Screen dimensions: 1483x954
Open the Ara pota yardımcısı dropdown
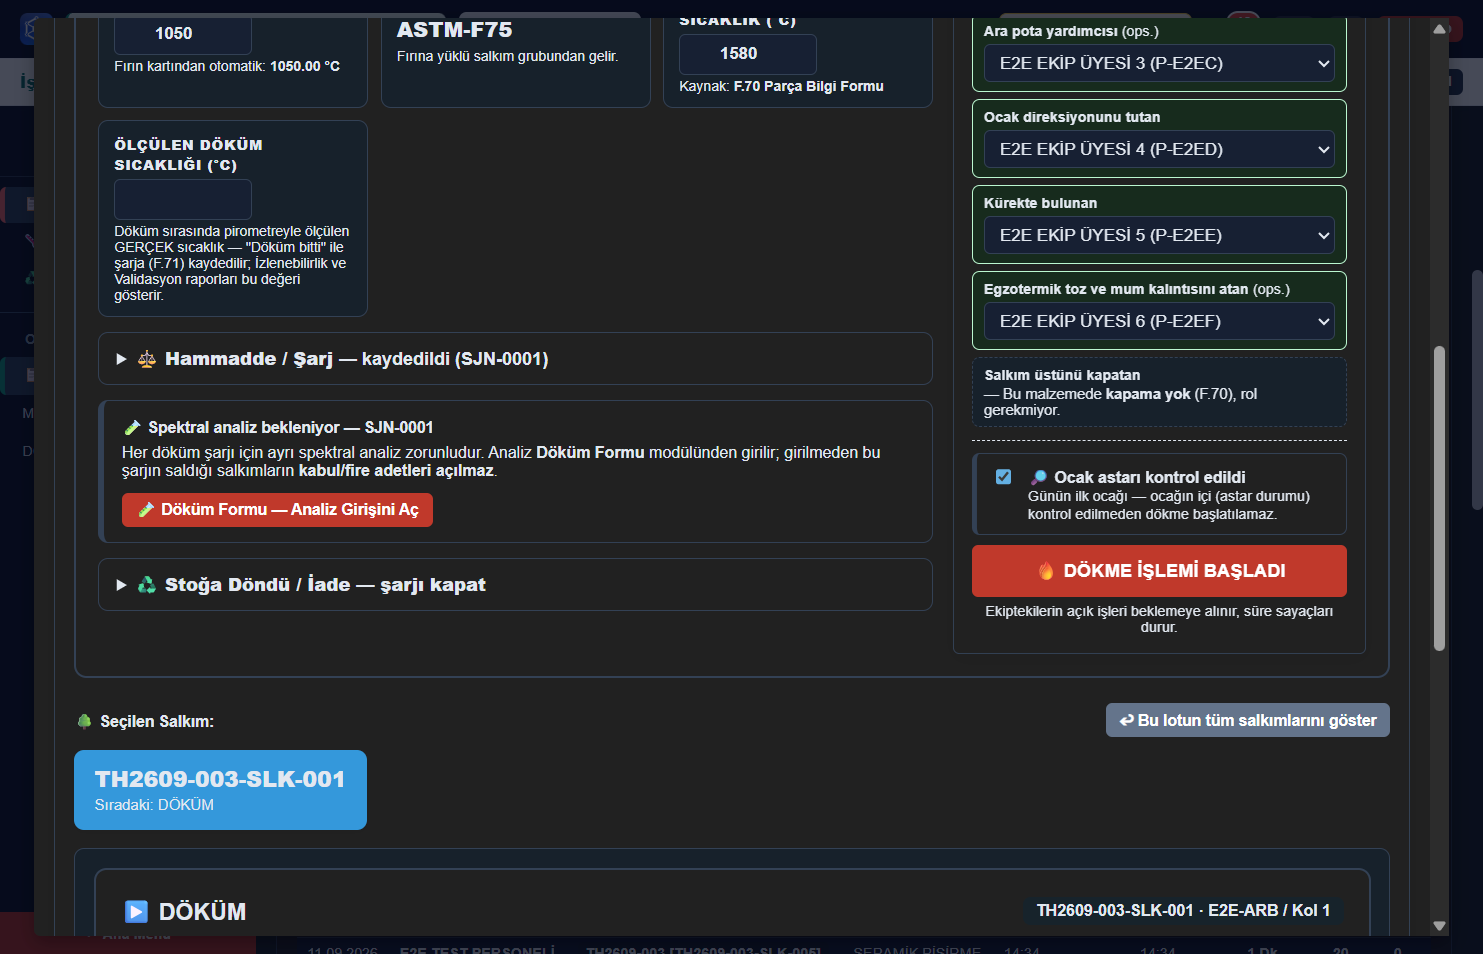point(1159,63)
